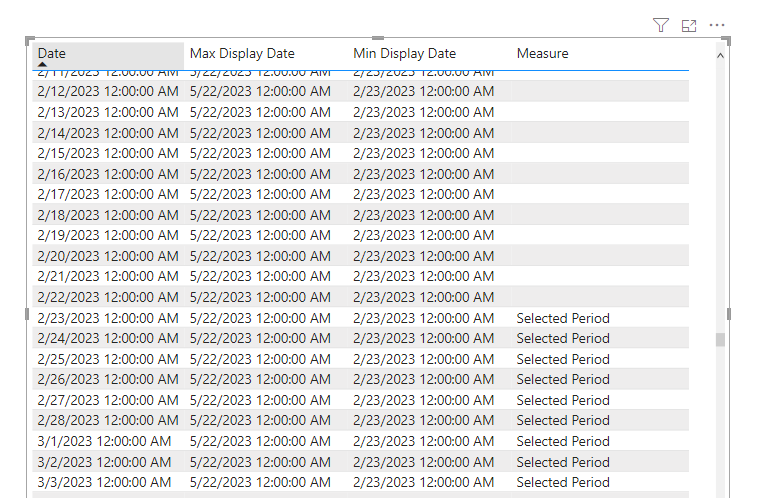
Task: Click Min Display Date in 3/3/2023 row
Action: pos(423,482)
